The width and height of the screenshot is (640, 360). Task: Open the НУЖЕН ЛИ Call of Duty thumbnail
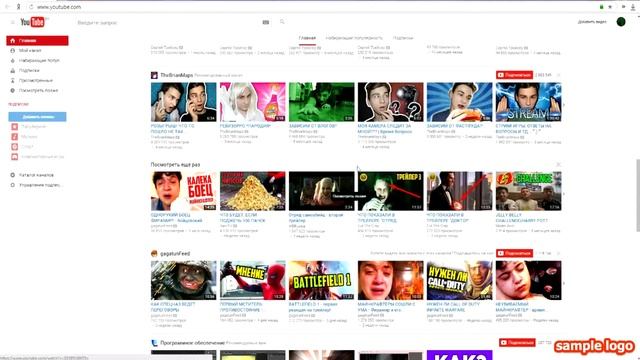tap(459, 280)
